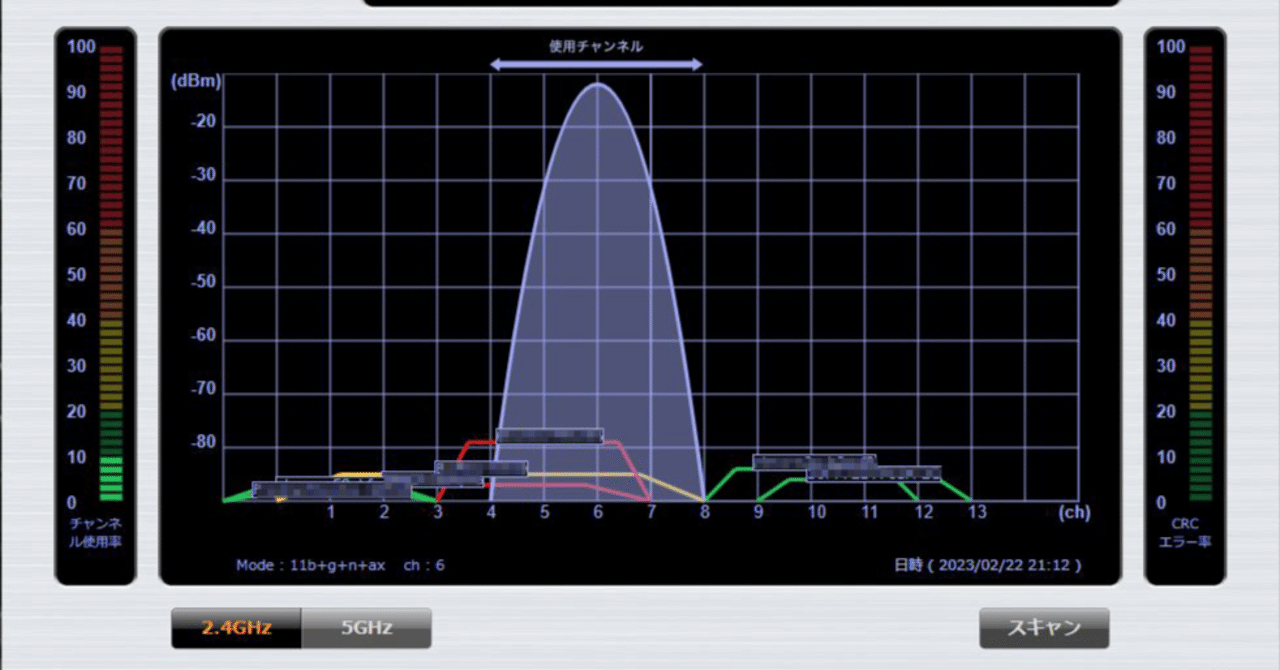Click channel 7 on the ch axis
Screen dimensions: 1280x670
coord(651,512)
